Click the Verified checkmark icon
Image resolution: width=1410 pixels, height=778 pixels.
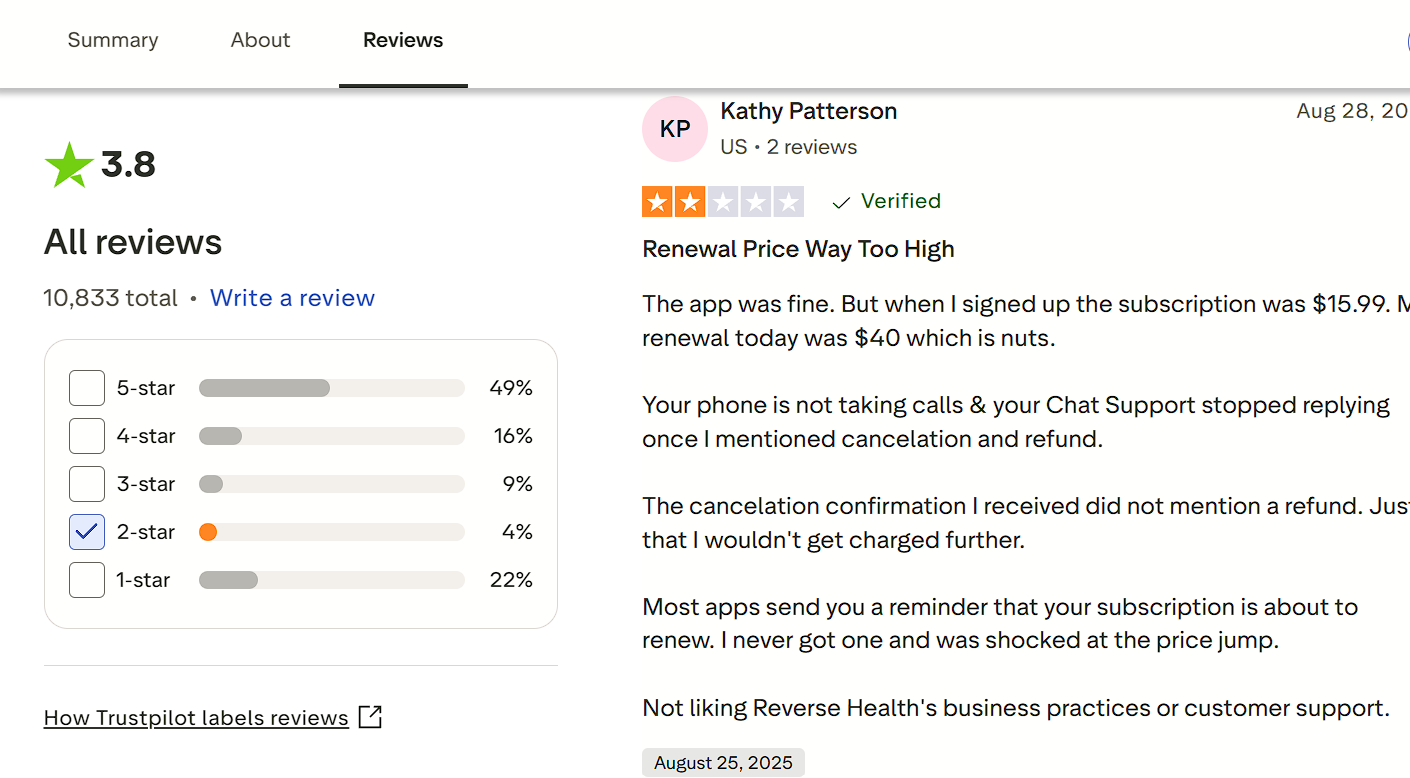(x=842, y=202)
